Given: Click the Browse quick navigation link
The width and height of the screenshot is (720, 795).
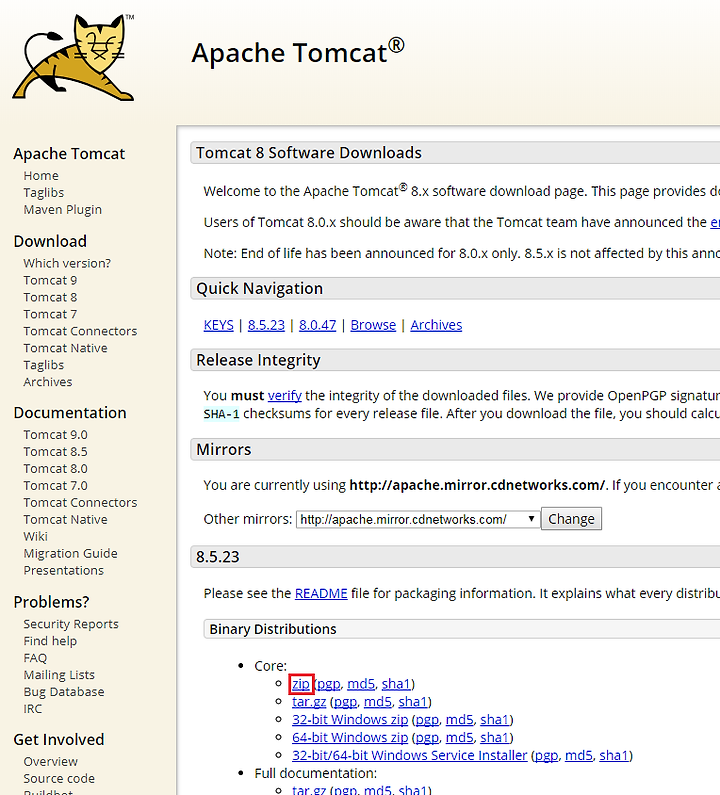Looking at the screenshot, I should 373,325.
